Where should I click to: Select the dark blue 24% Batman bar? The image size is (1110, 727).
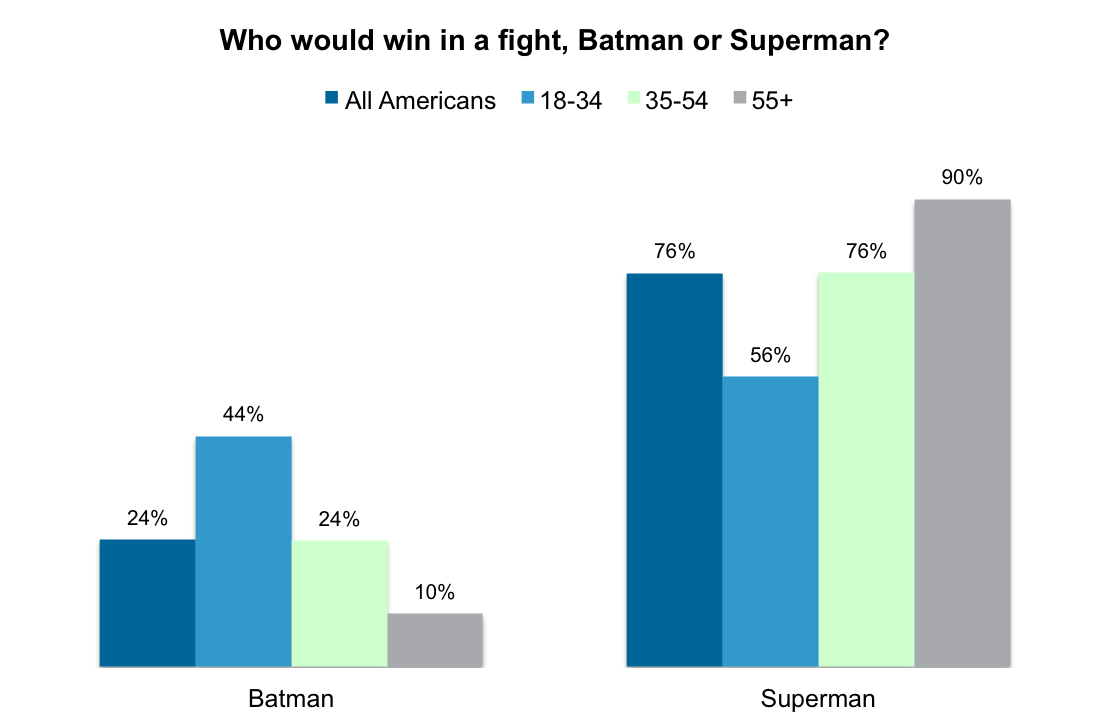coord(147,603)
